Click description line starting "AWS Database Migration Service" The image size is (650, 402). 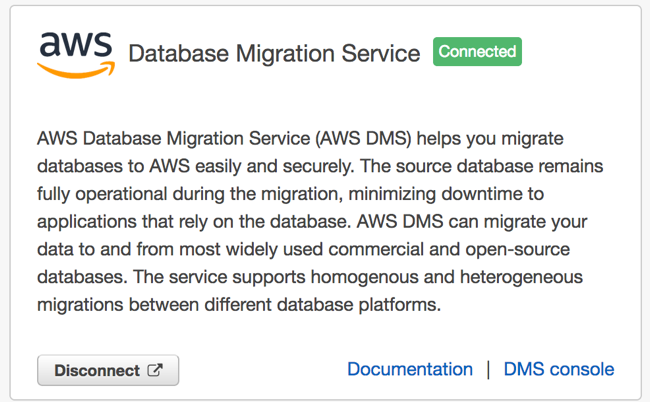pyautogui.click(x=300, y=138)
